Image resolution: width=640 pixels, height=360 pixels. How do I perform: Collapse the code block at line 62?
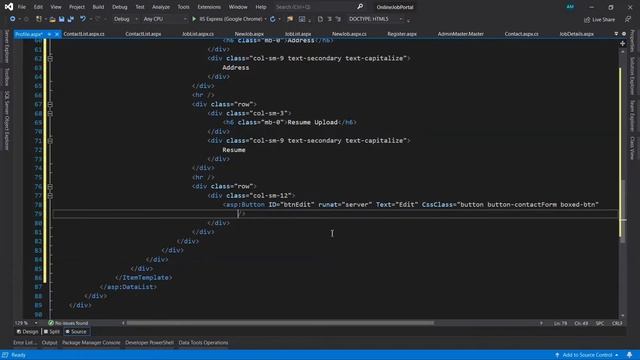point(50,58)
